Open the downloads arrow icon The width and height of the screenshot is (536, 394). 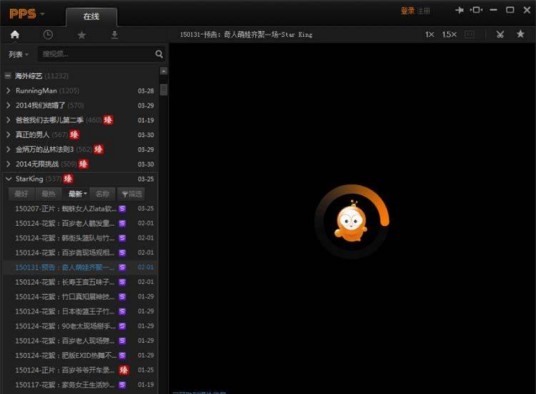[115, 35]
